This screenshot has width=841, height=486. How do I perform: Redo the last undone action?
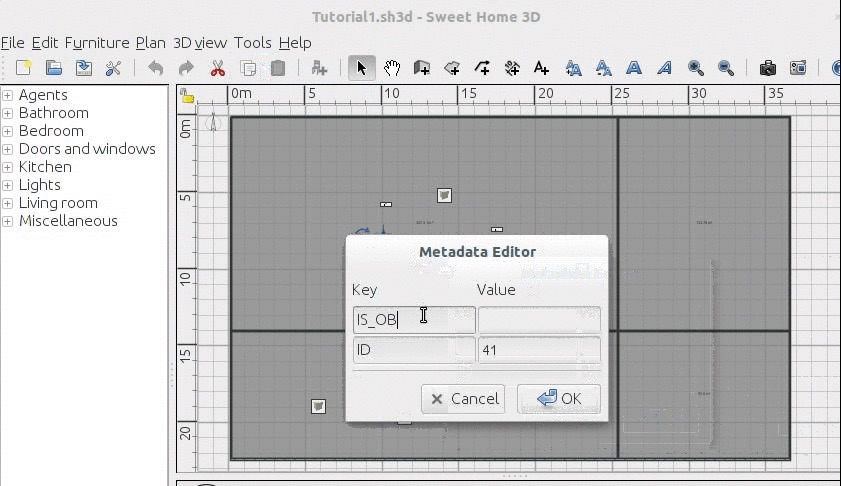click(186, 68)
